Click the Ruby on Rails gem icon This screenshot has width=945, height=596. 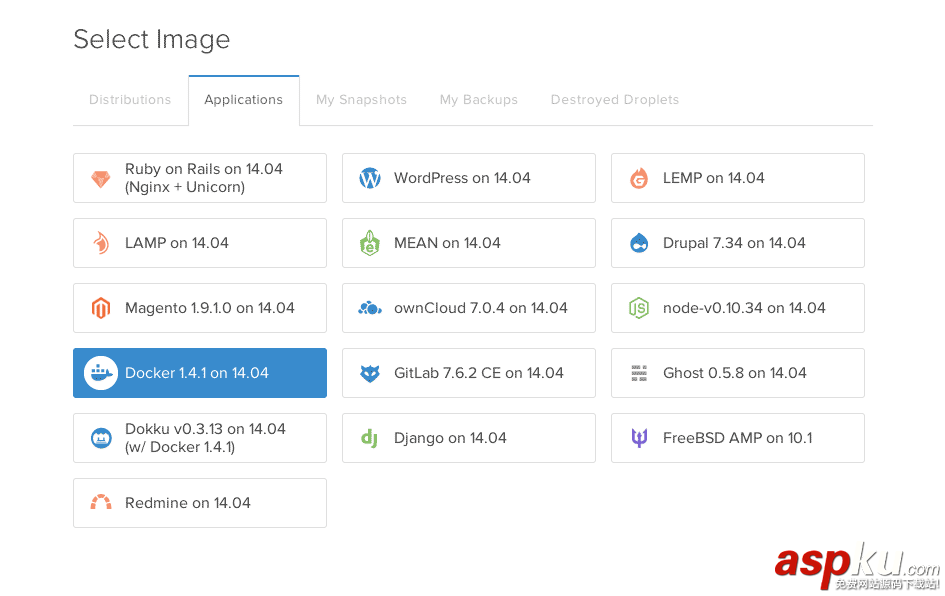click(101, 179)
